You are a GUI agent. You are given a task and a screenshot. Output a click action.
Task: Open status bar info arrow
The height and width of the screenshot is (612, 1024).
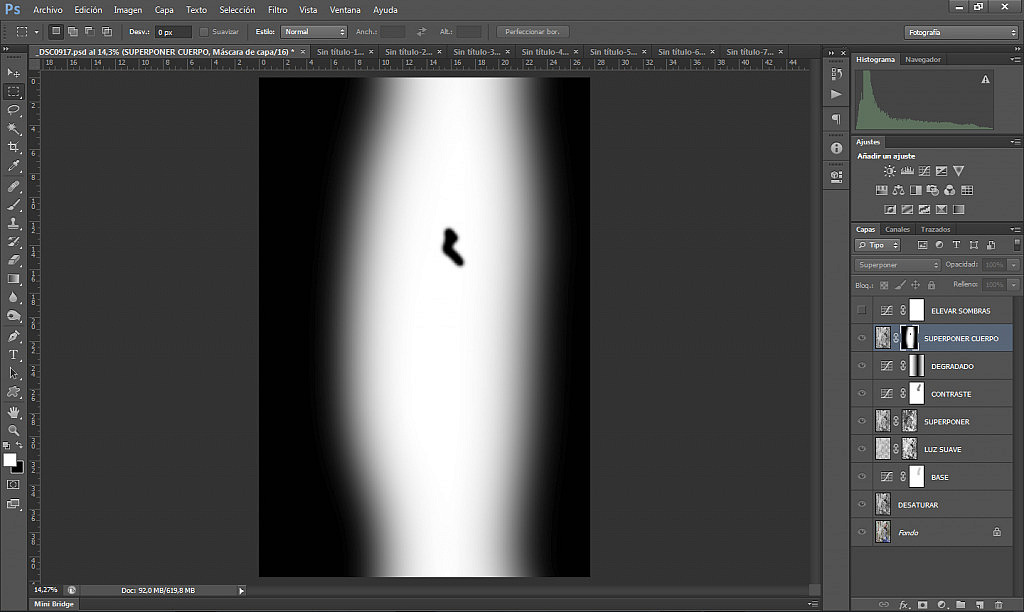tap(241, 590)
